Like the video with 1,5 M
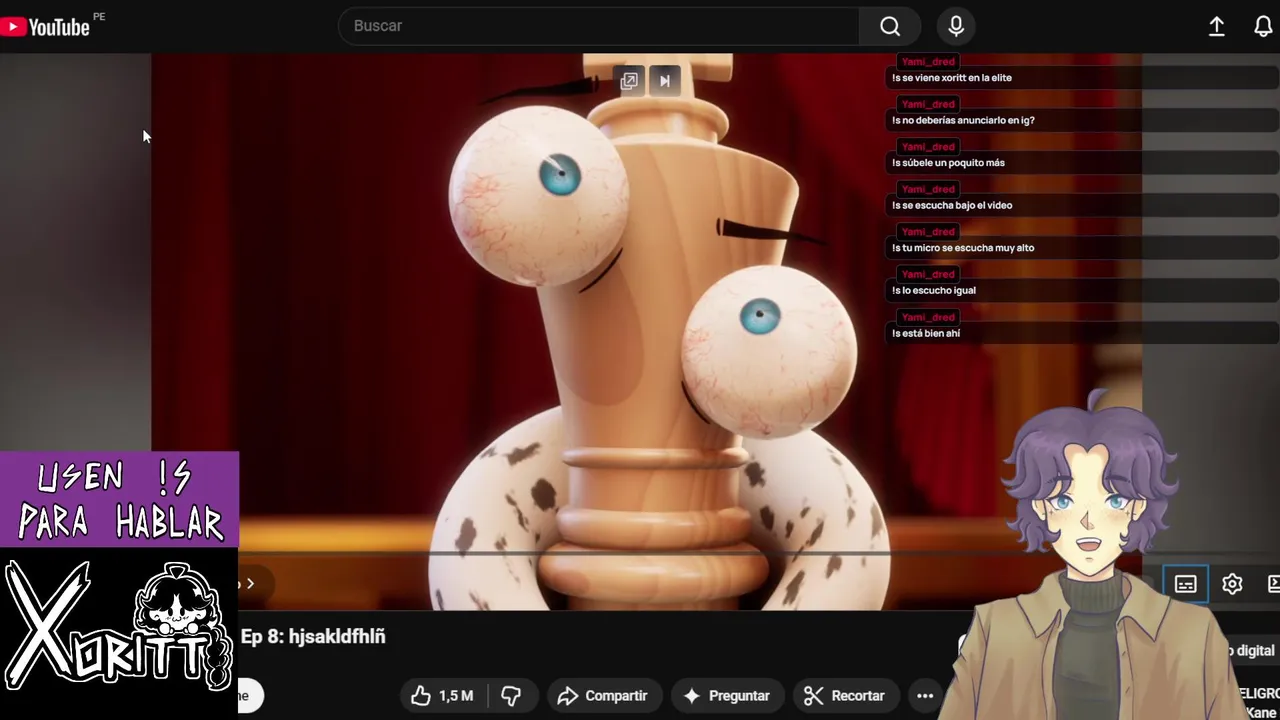The image size is (1280, 720). point(442,696)
